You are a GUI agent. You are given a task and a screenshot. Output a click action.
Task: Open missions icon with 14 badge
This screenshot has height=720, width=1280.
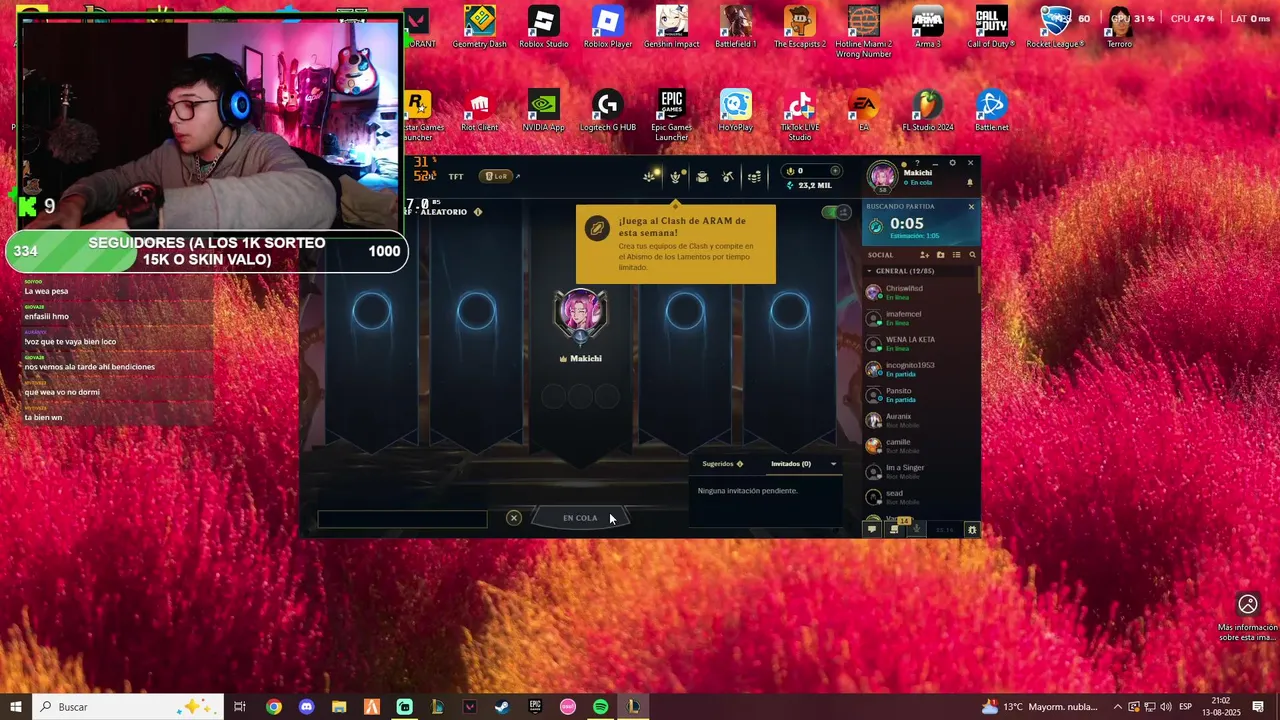[896, 528]
